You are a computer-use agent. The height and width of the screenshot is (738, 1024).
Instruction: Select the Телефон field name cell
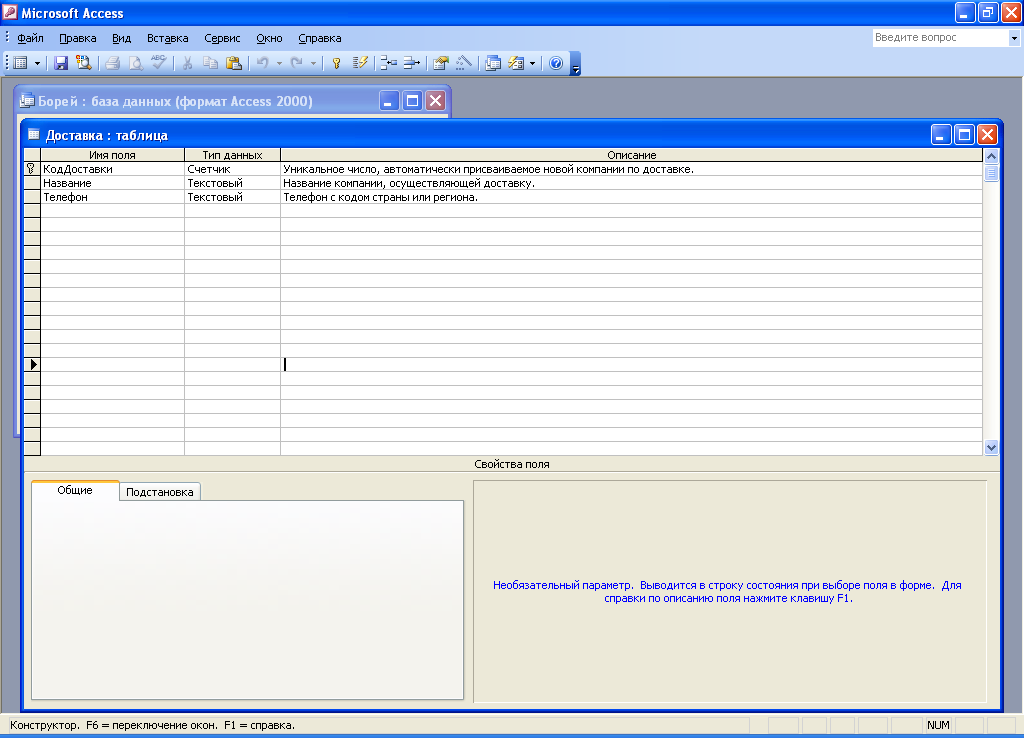click(x=112, y=197)
